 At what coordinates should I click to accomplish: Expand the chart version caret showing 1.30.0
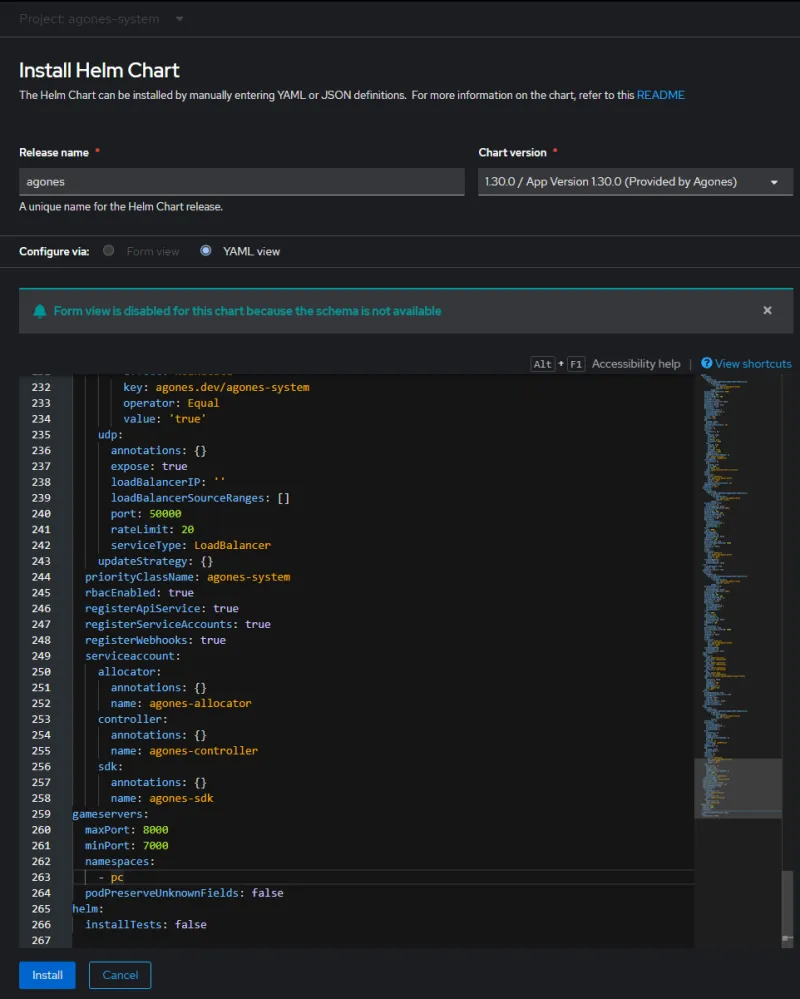pyautogui.click(x=773, y=181)
